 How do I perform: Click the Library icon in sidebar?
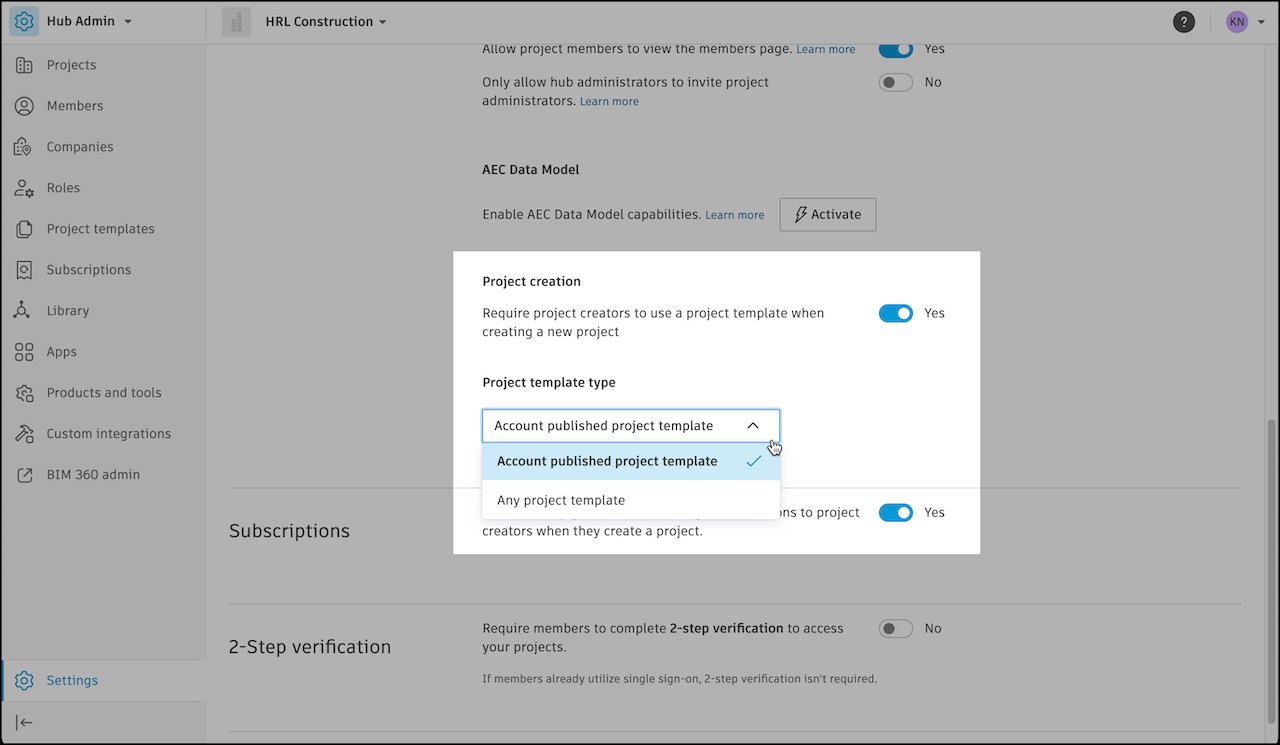tap(24, 311)
